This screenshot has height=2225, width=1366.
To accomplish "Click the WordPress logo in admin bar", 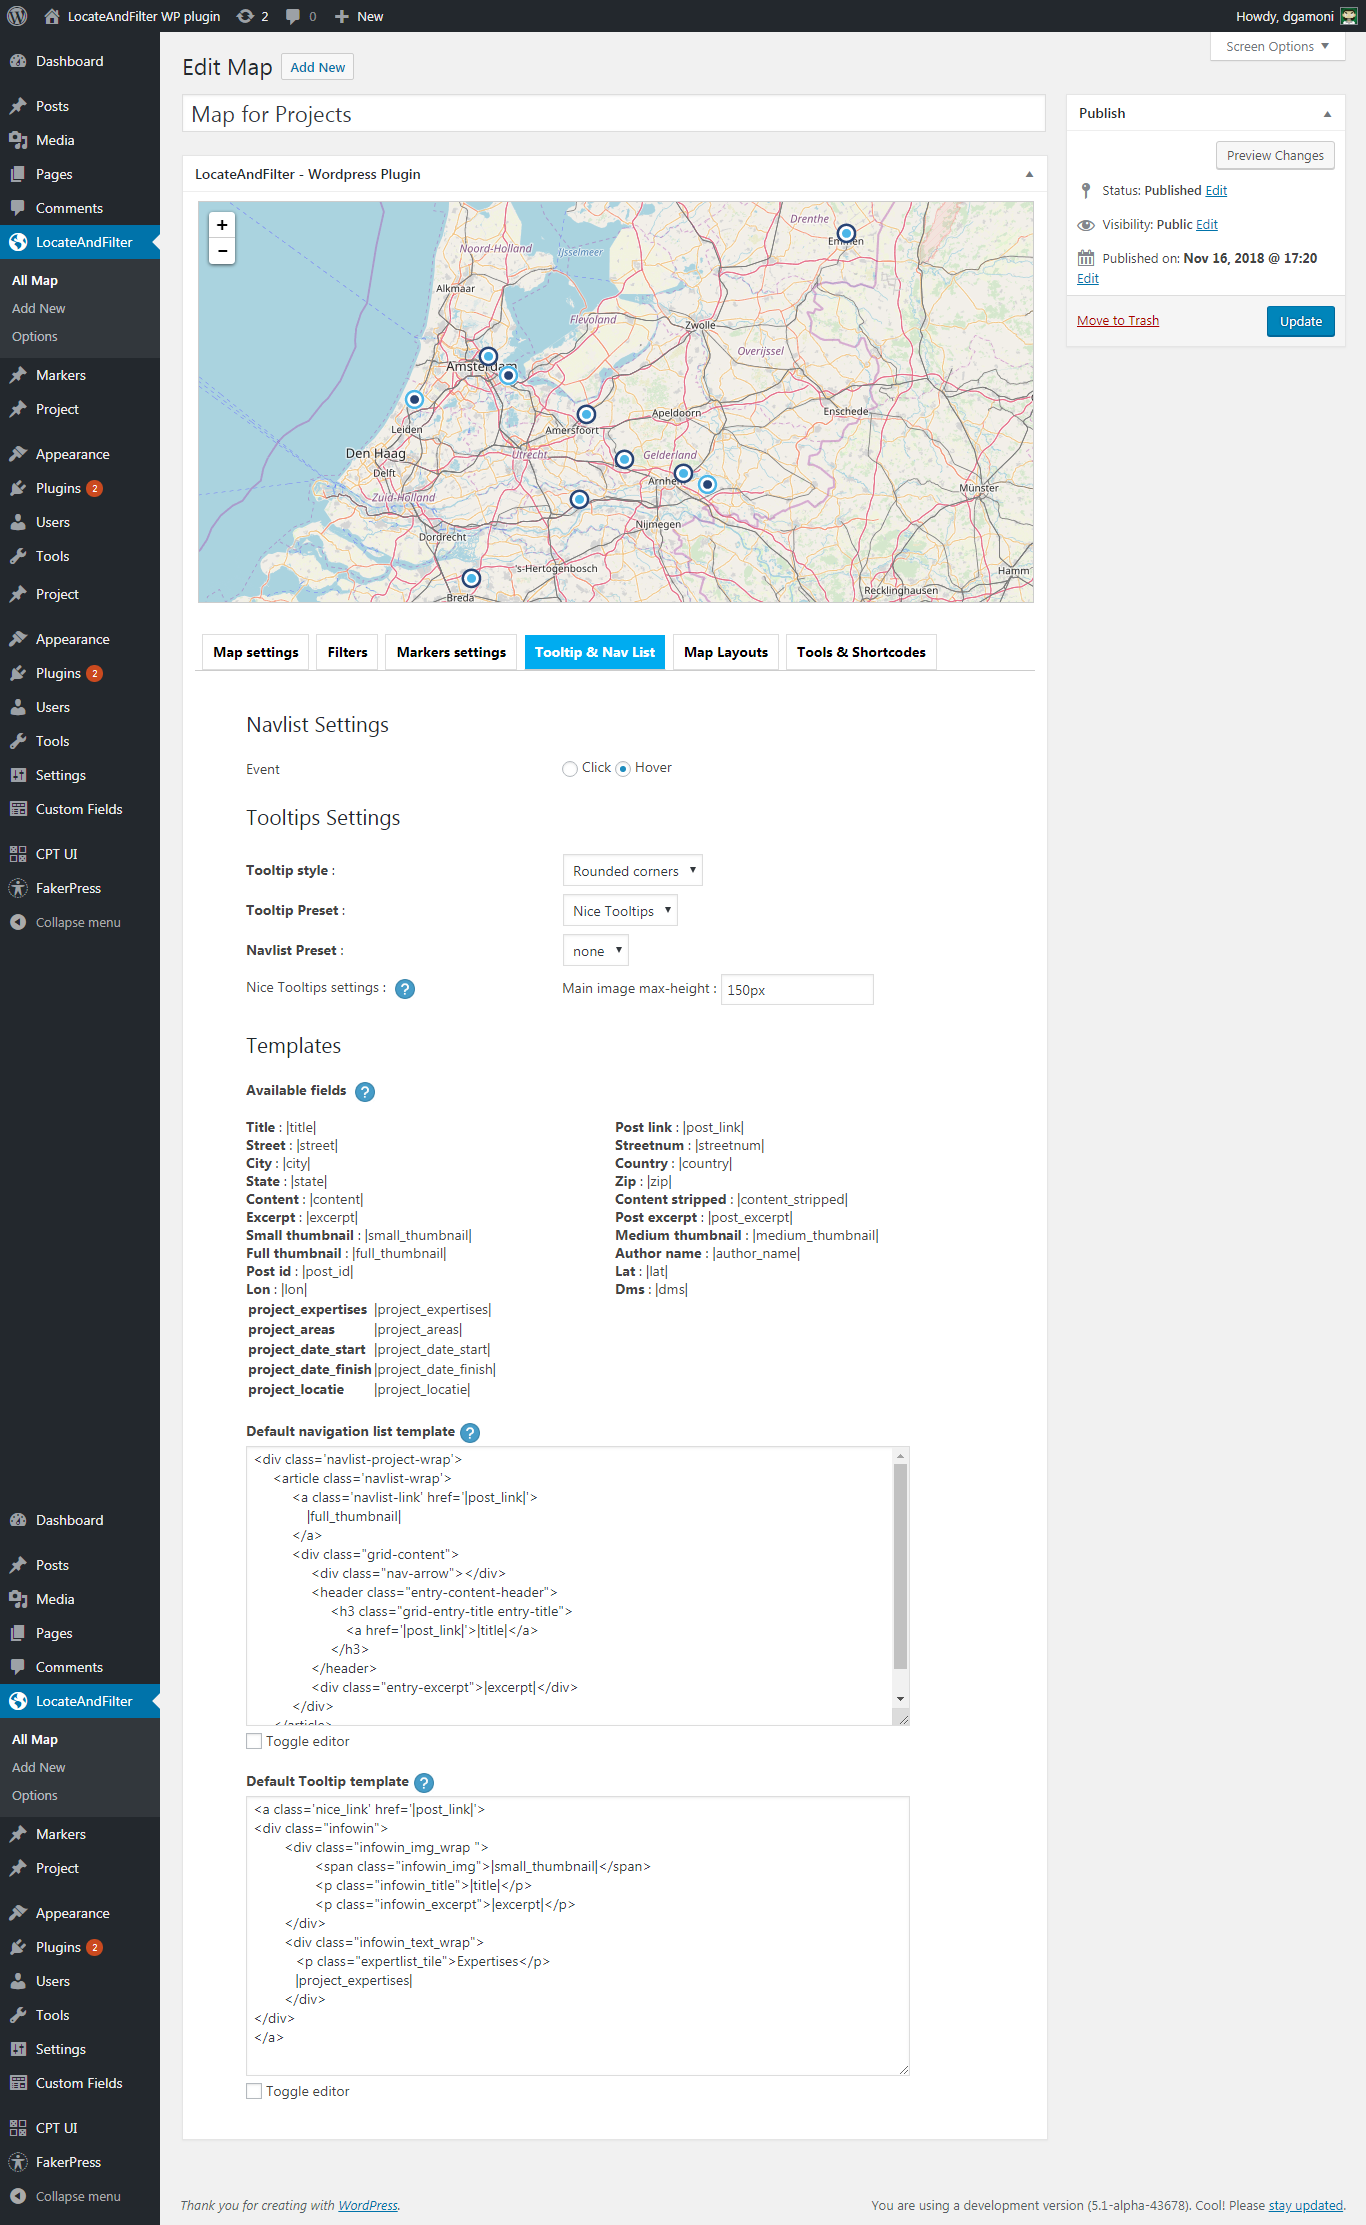I will pos(17,16).
